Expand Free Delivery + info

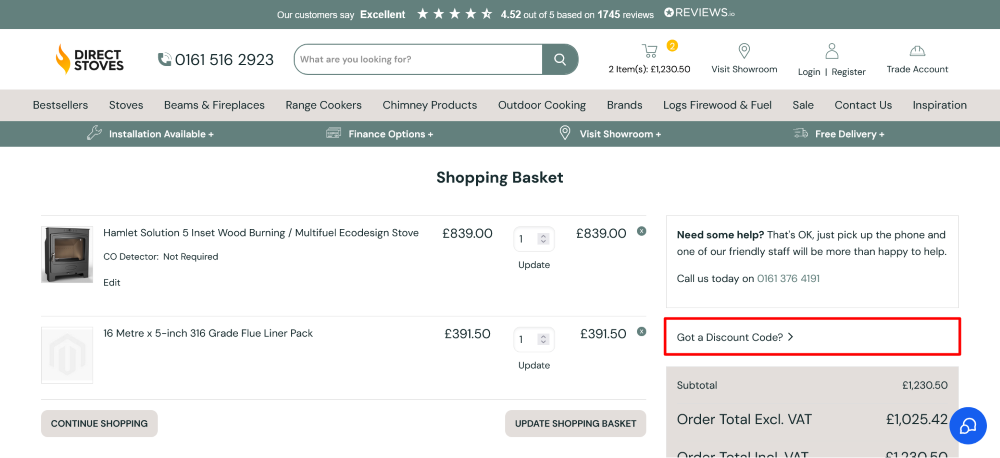tap(849, 134)
